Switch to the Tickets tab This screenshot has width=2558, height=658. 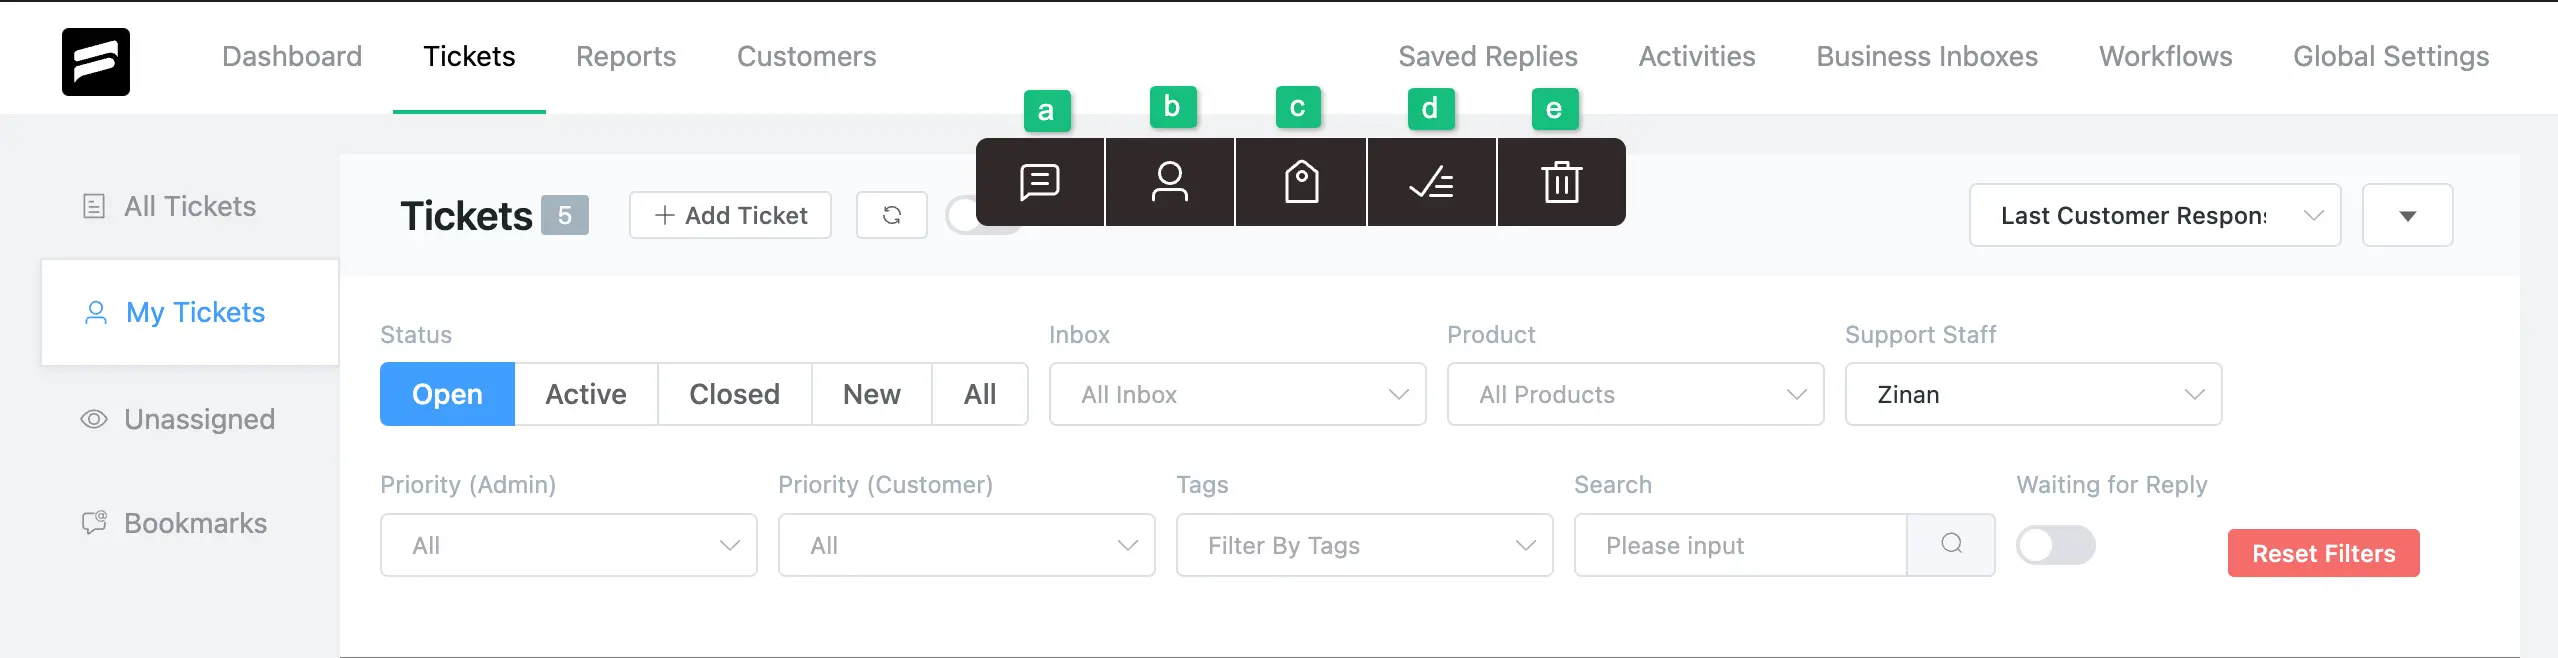point(469,56)
